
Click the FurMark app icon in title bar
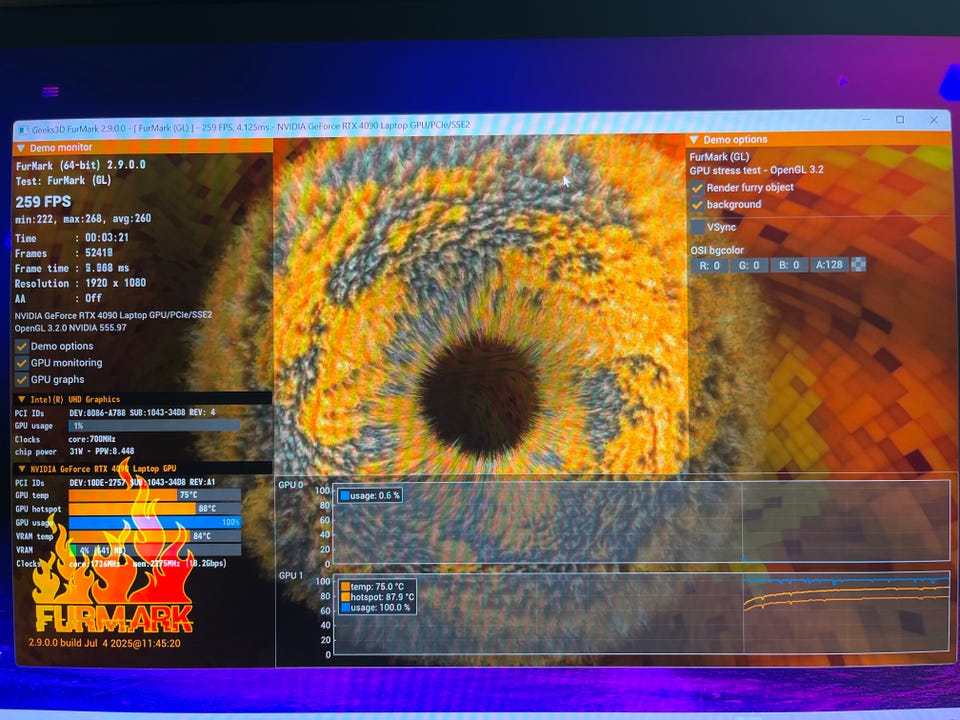pos(21,128)
